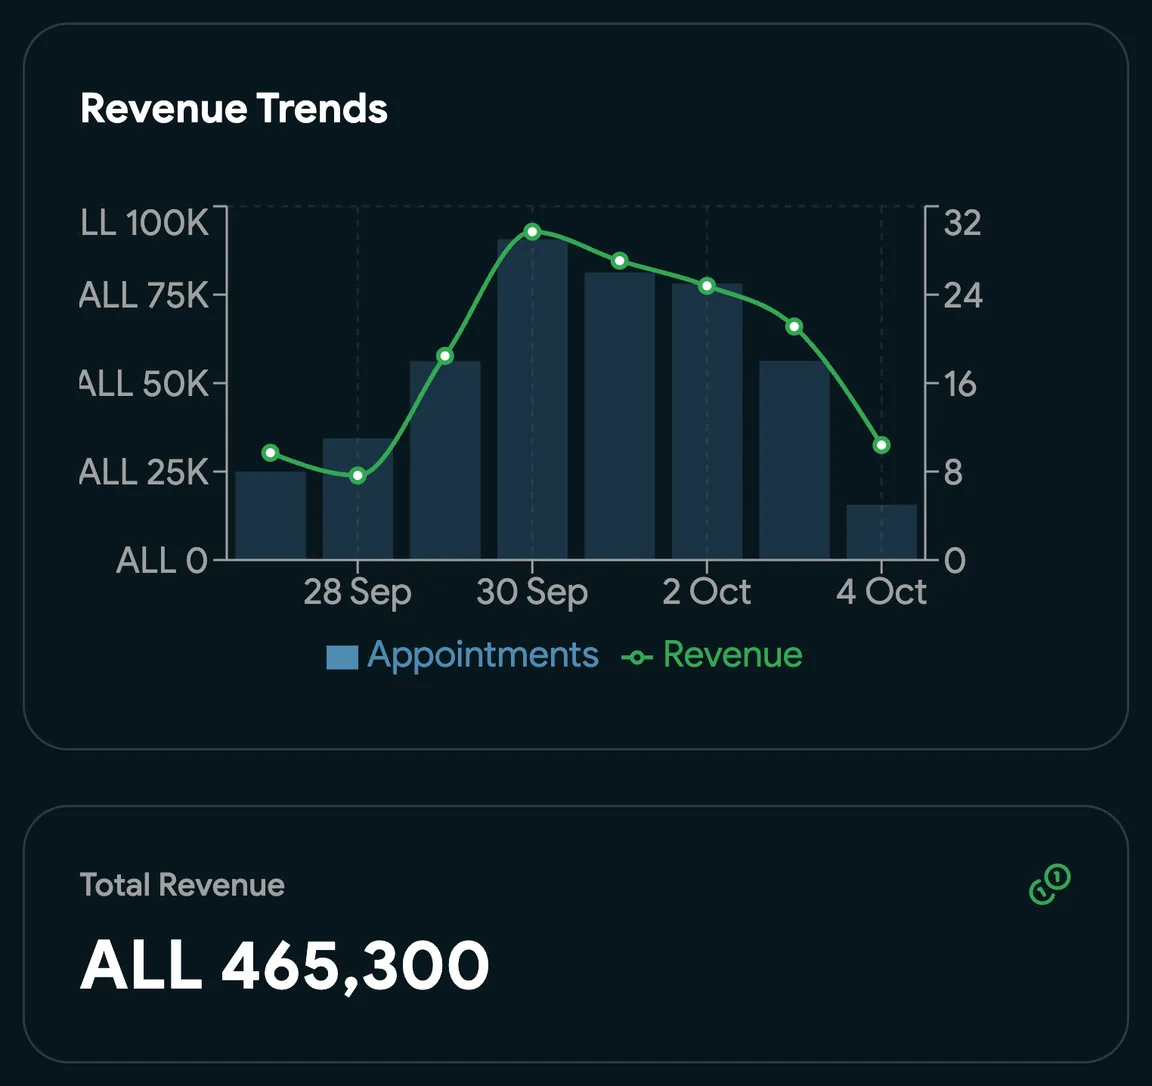The height and width of the screenshot is (1086, 1152).
Task: Click the 'ALL 465,300' total value
Action: click(284, 965)
